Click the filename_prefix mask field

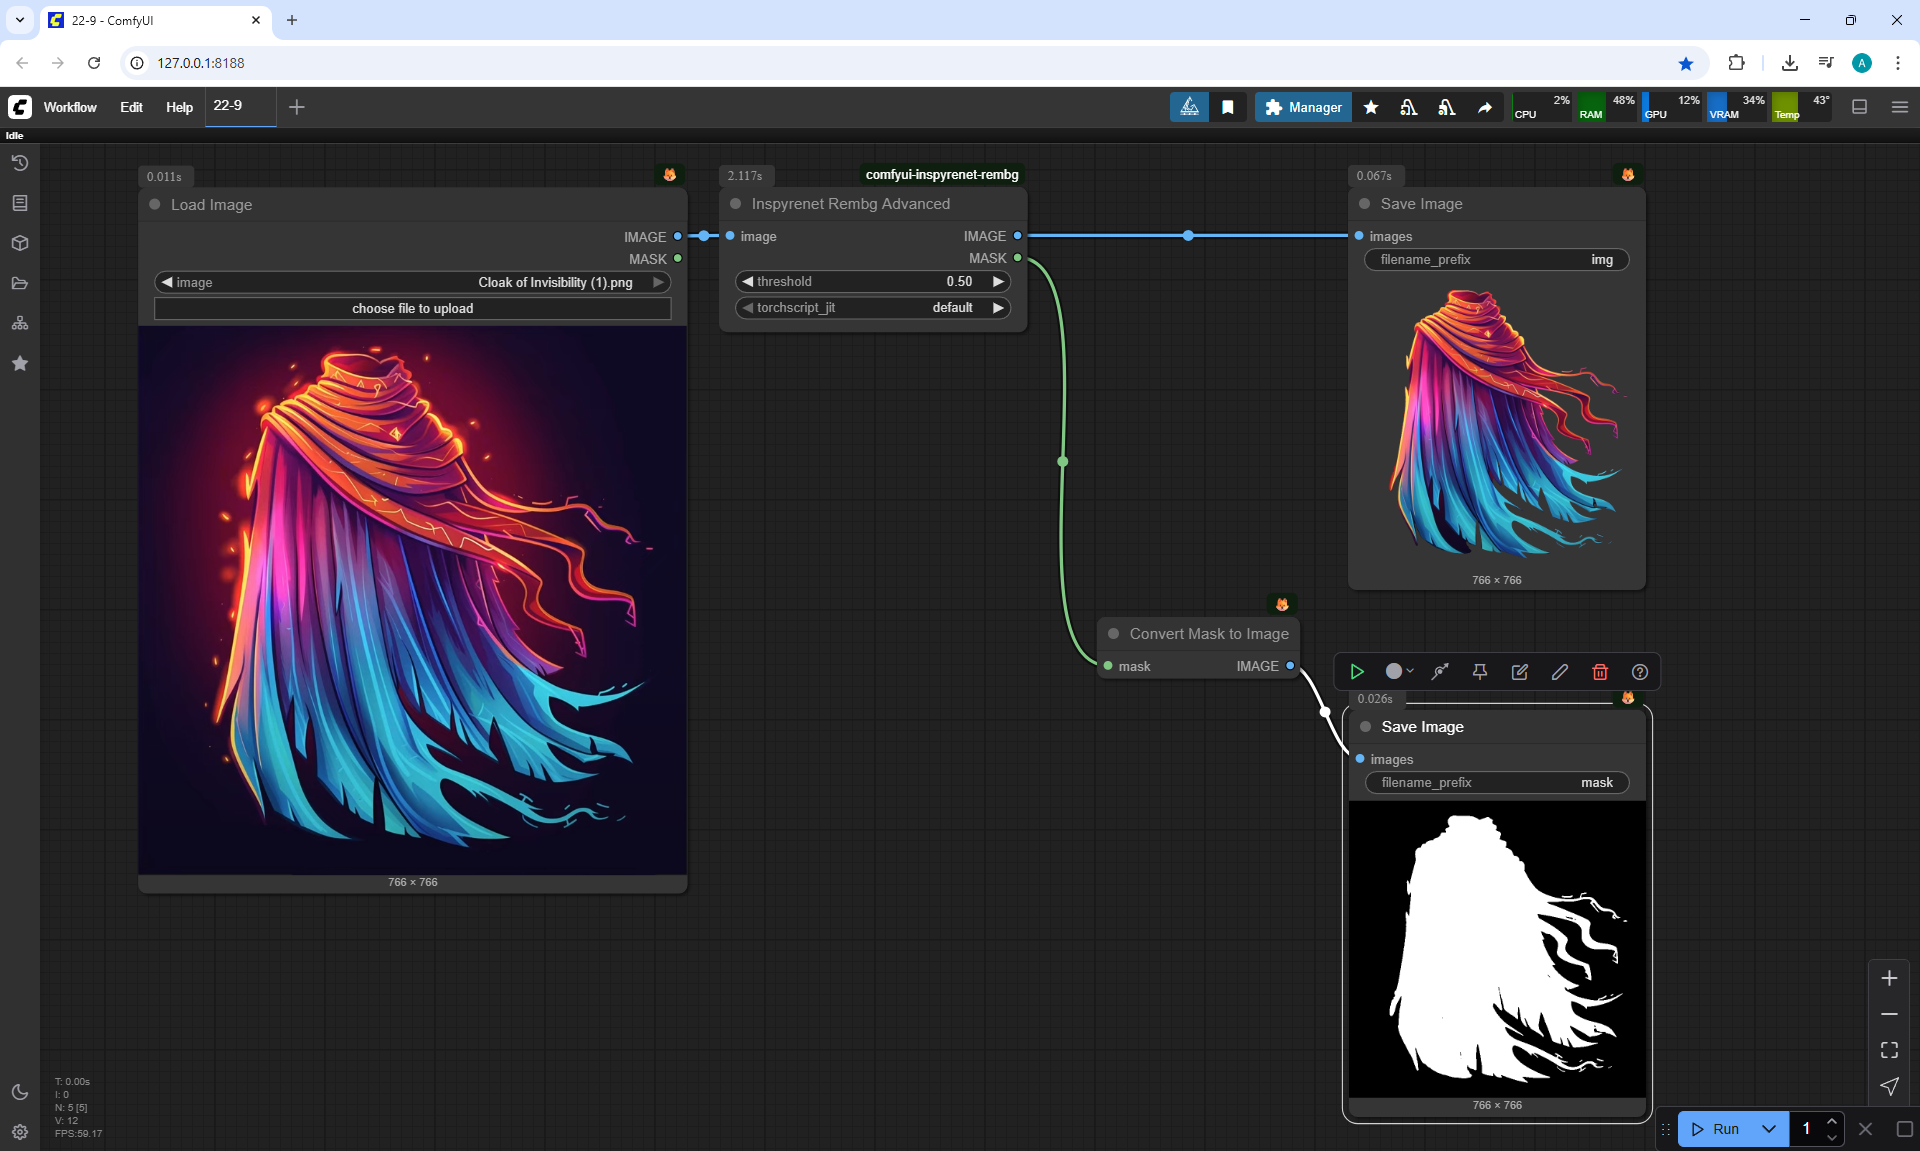[1496, 783]
